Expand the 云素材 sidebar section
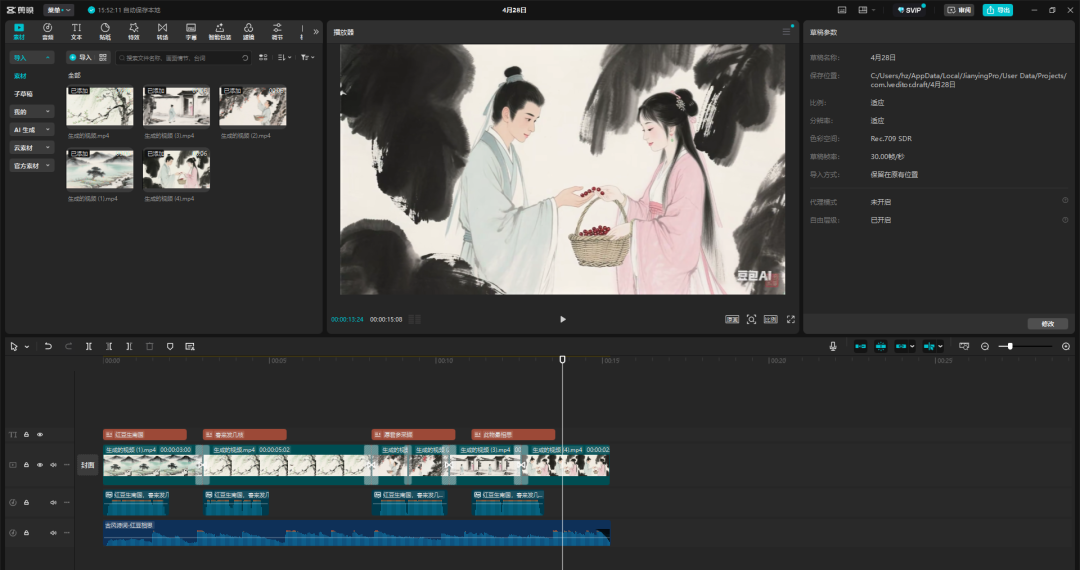Screen dimensions: 1080x570 [x=32, y=147]
